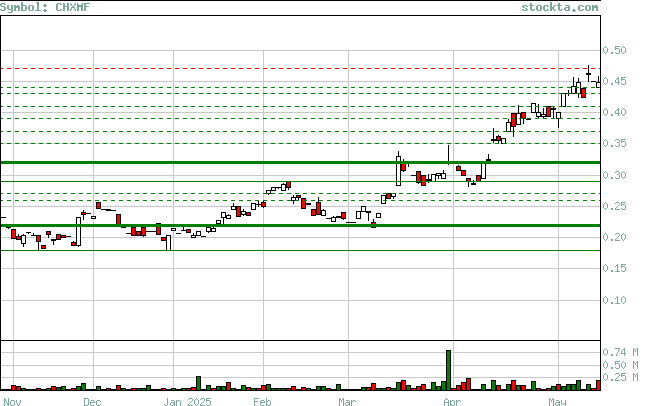Click the 0.25 price axis label

[614, 206]
